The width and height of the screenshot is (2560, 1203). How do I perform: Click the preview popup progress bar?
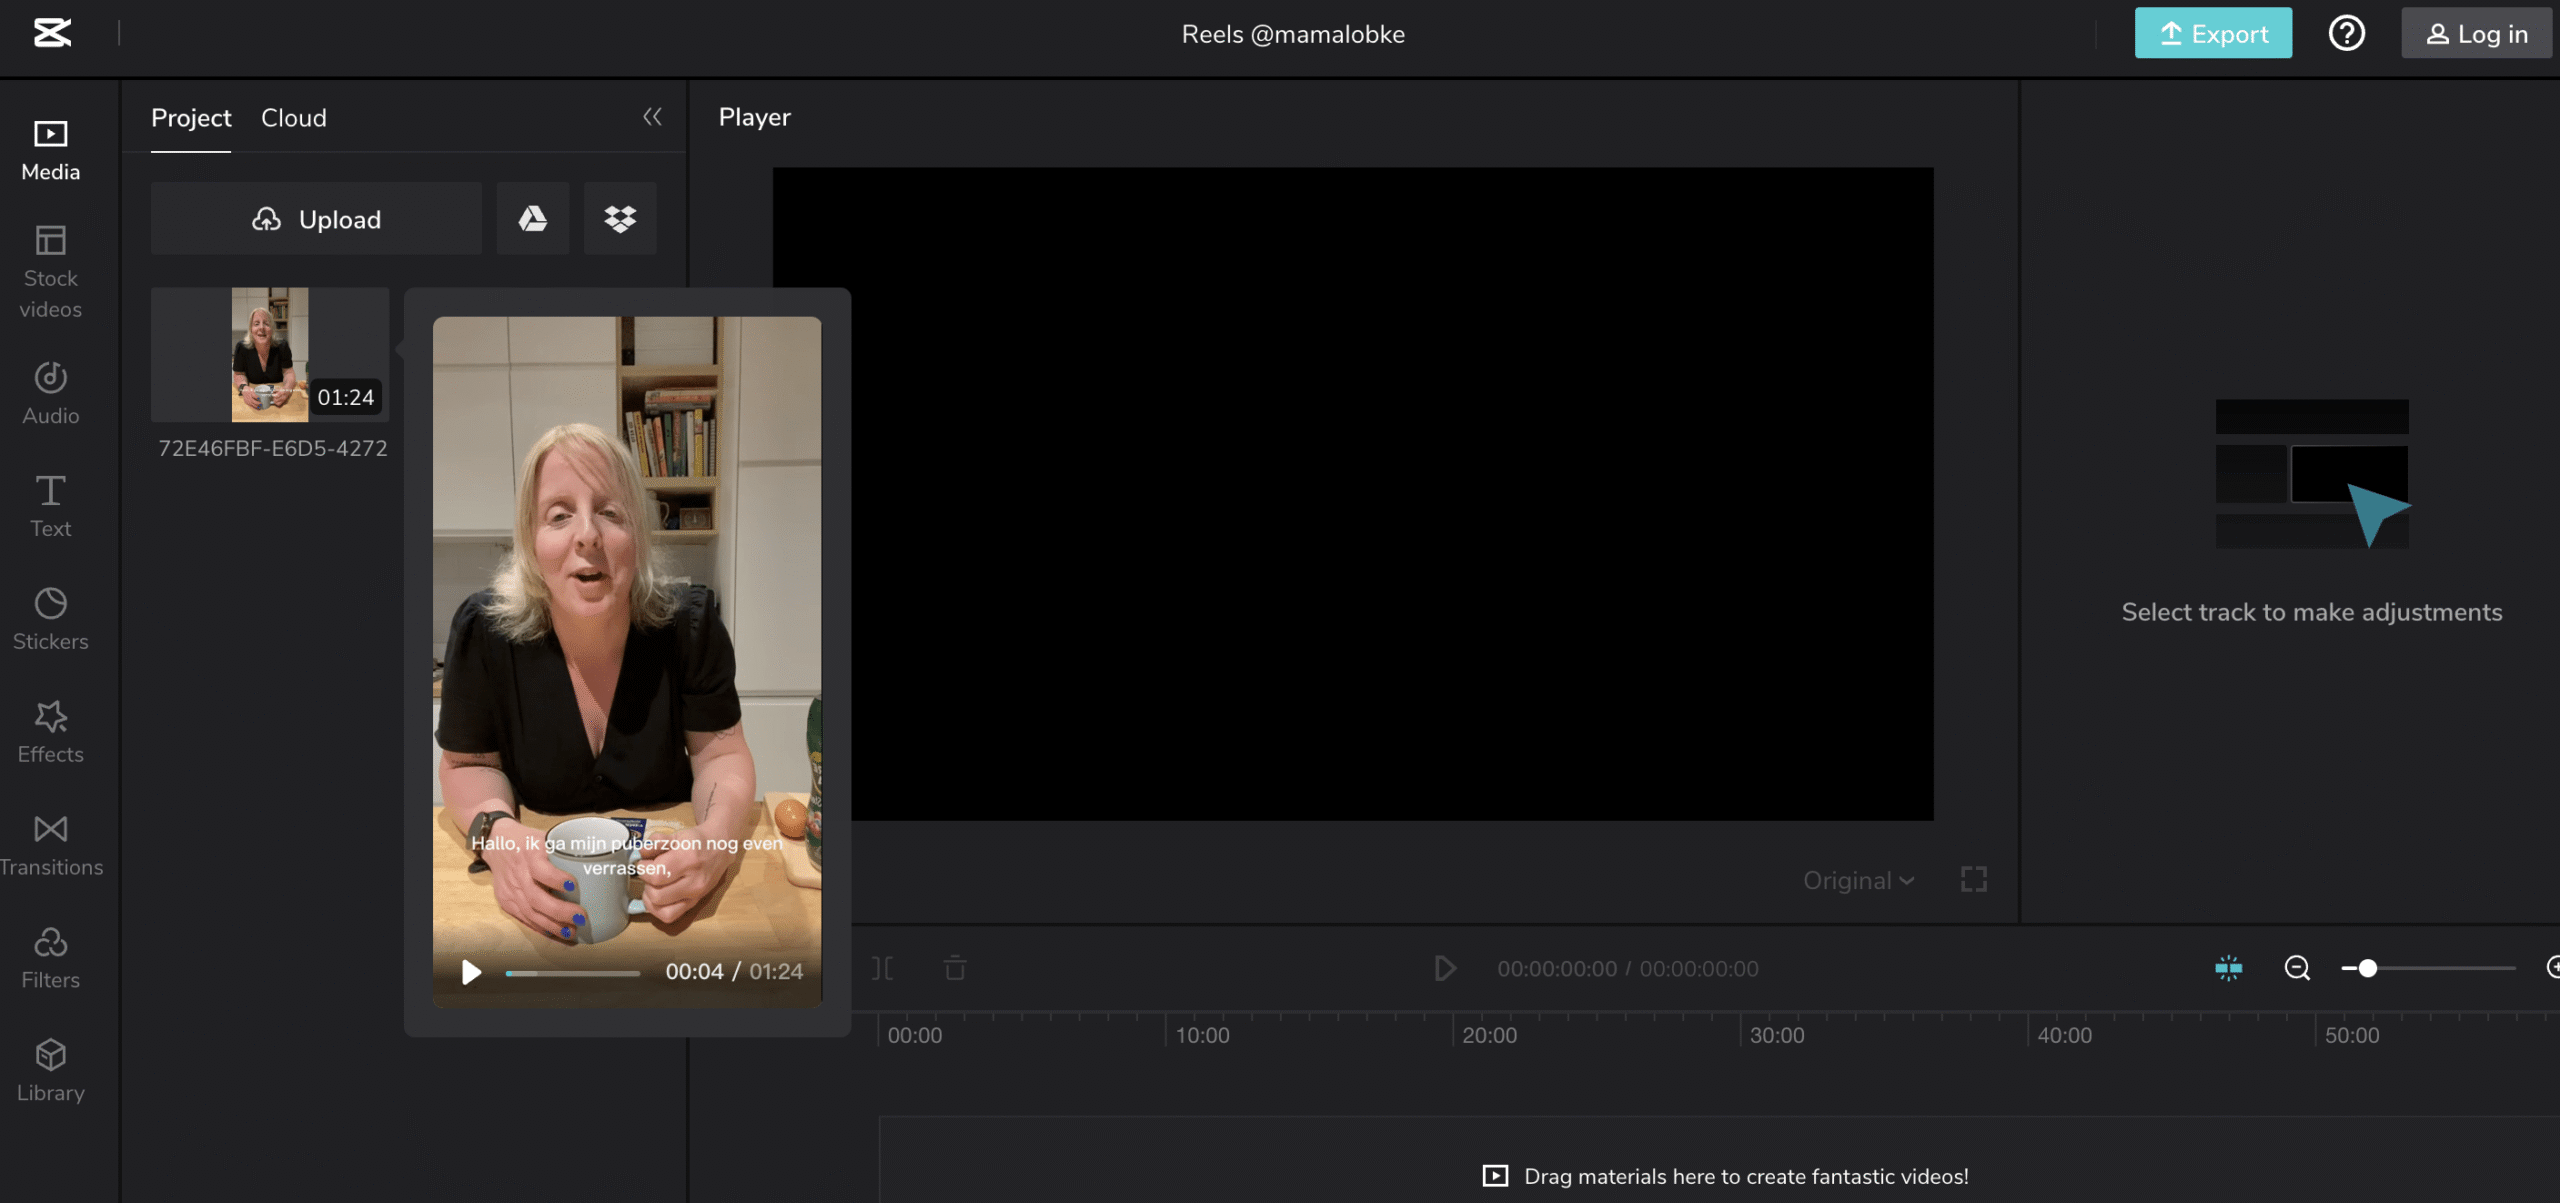[572, 972]
